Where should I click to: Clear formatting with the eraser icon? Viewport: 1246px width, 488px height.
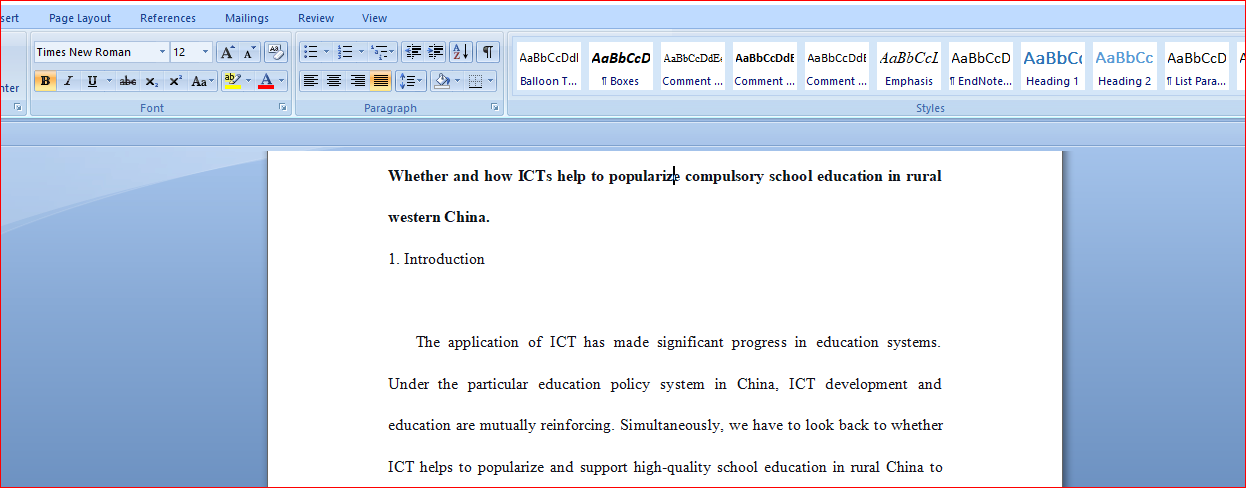pos(276,52)
